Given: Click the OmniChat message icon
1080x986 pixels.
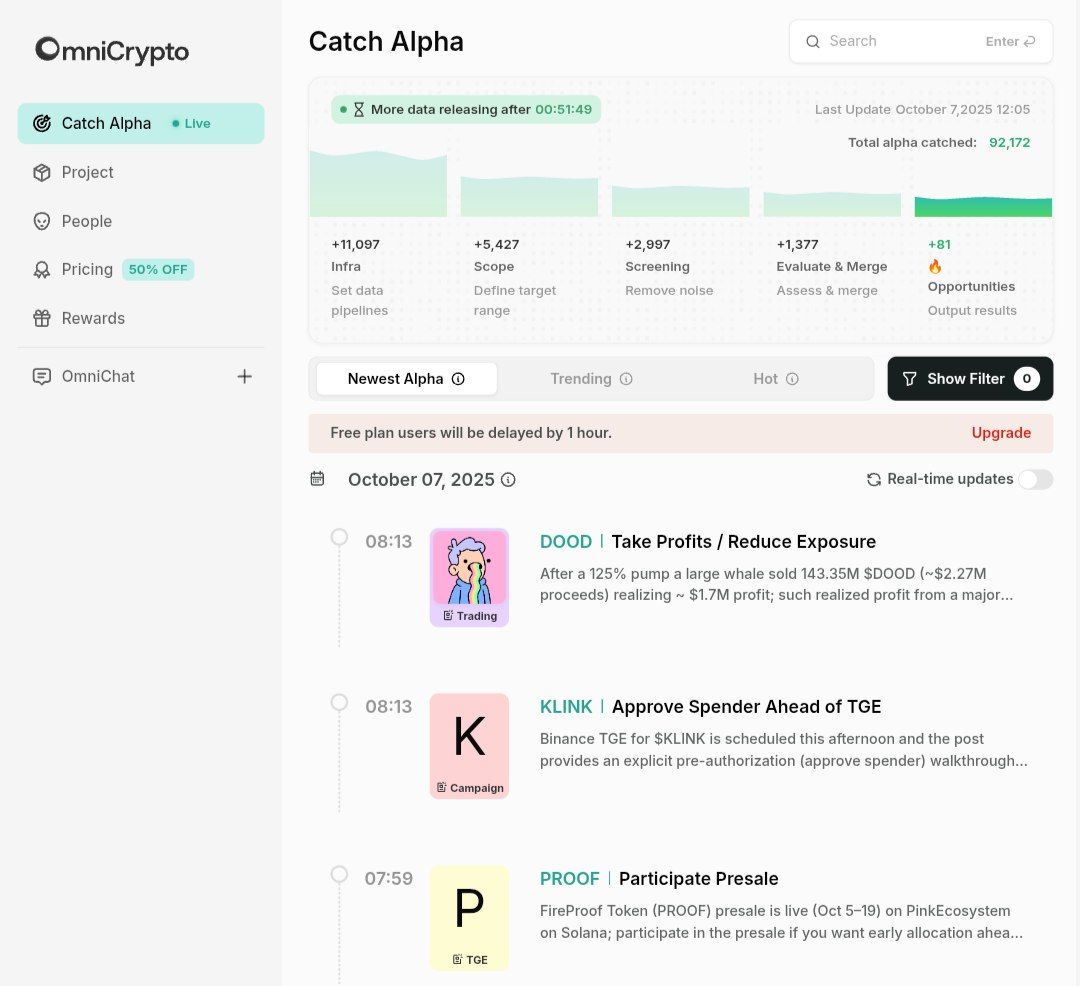Looking at the screenshot, I should (x=42, y=376).
